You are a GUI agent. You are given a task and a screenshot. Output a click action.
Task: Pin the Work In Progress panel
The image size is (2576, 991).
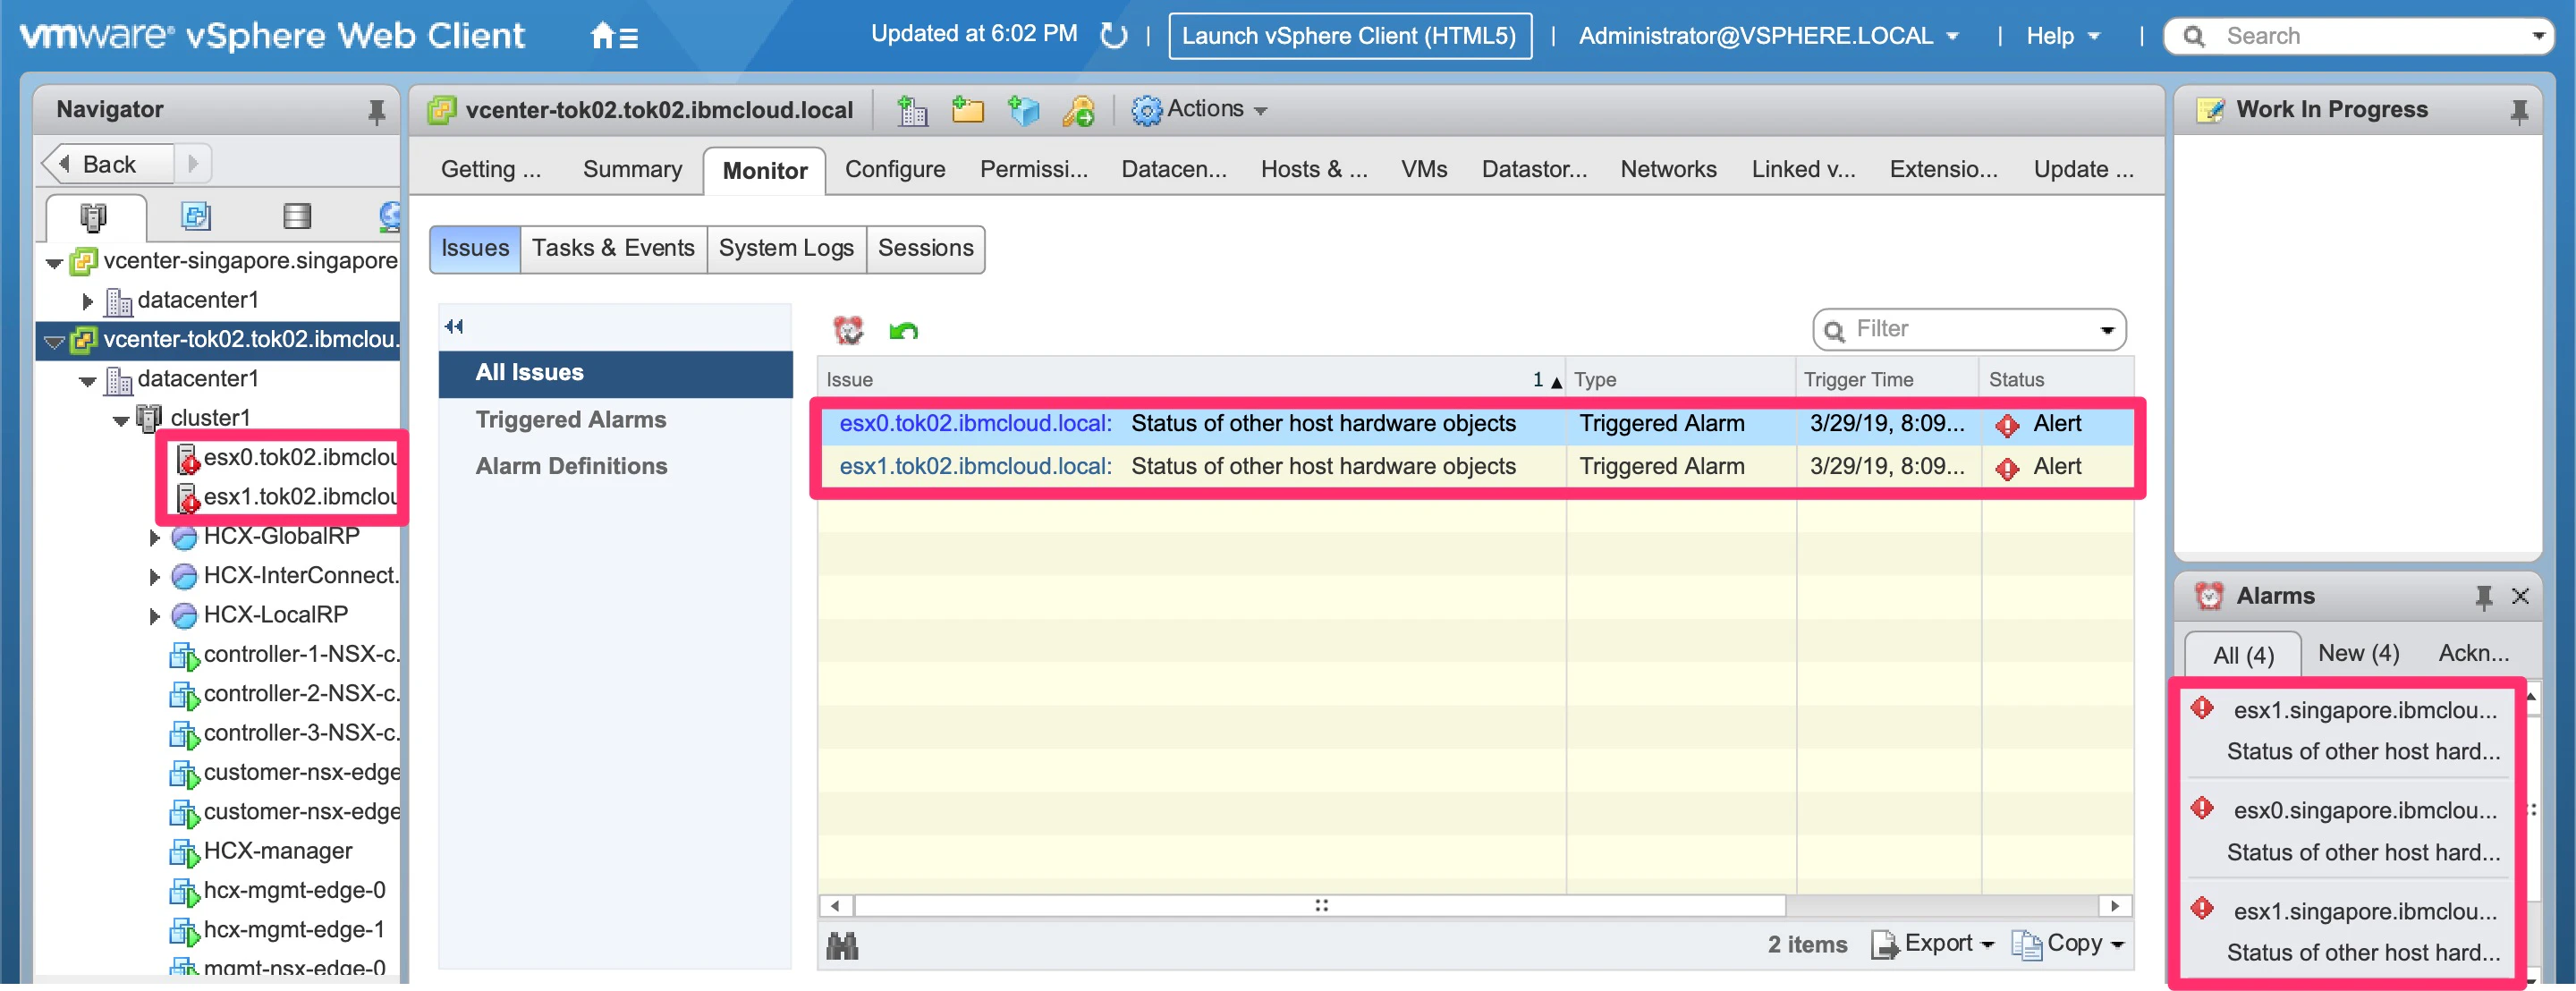tap(2518, 111)
